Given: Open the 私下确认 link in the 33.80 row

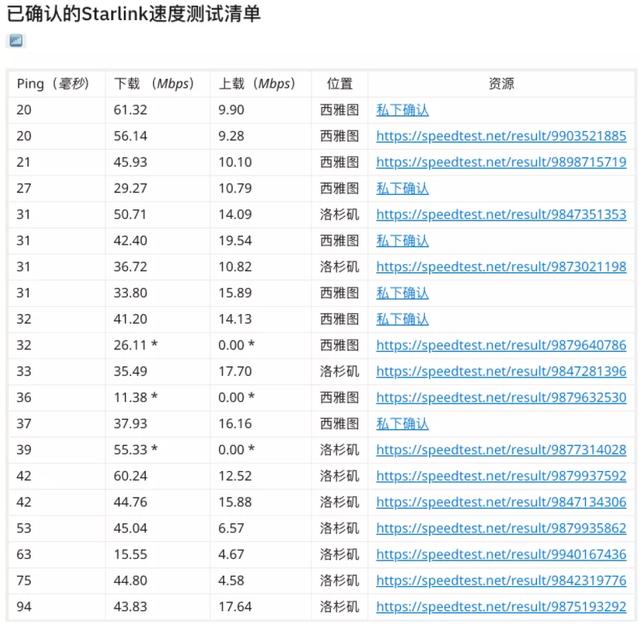Looking at the screenshot, I should [402, 293].
